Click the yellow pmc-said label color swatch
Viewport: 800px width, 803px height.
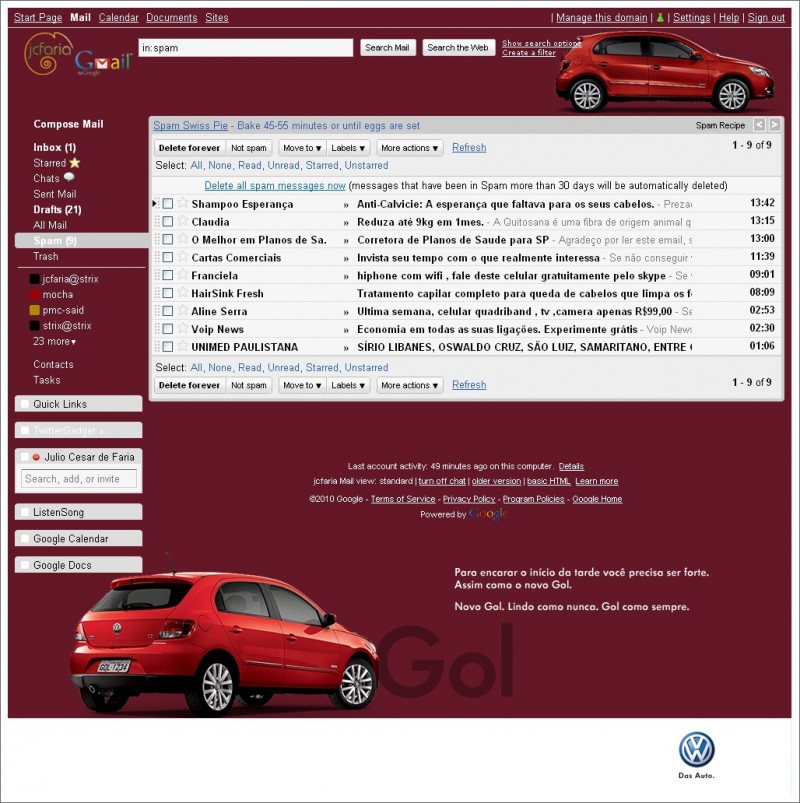34,310
